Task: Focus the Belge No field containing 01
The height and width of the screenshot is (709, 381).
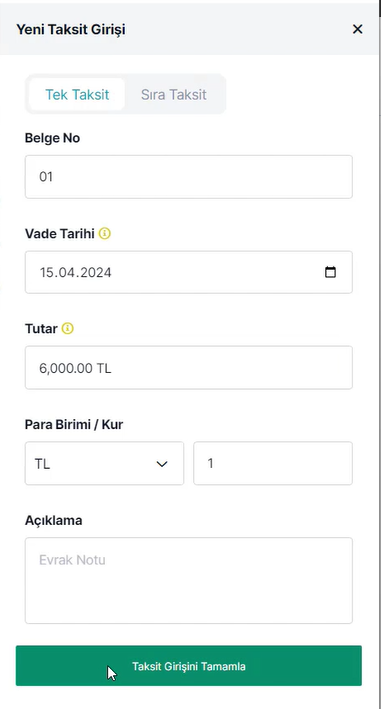Action: 188,177
